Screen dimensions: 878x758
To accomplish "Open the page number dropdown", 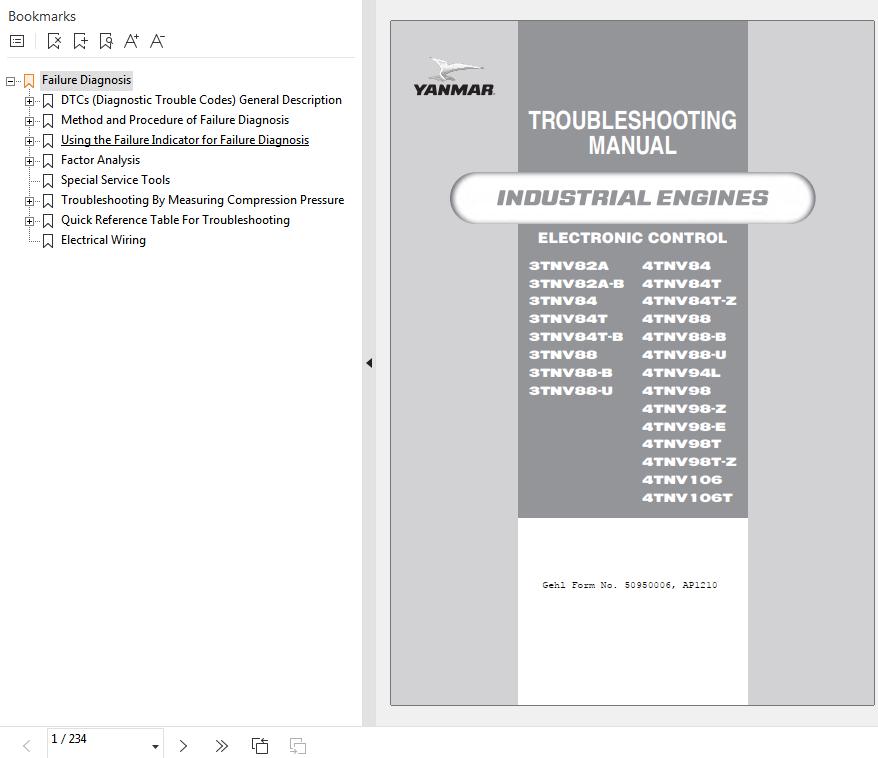I will pos(155,746).
